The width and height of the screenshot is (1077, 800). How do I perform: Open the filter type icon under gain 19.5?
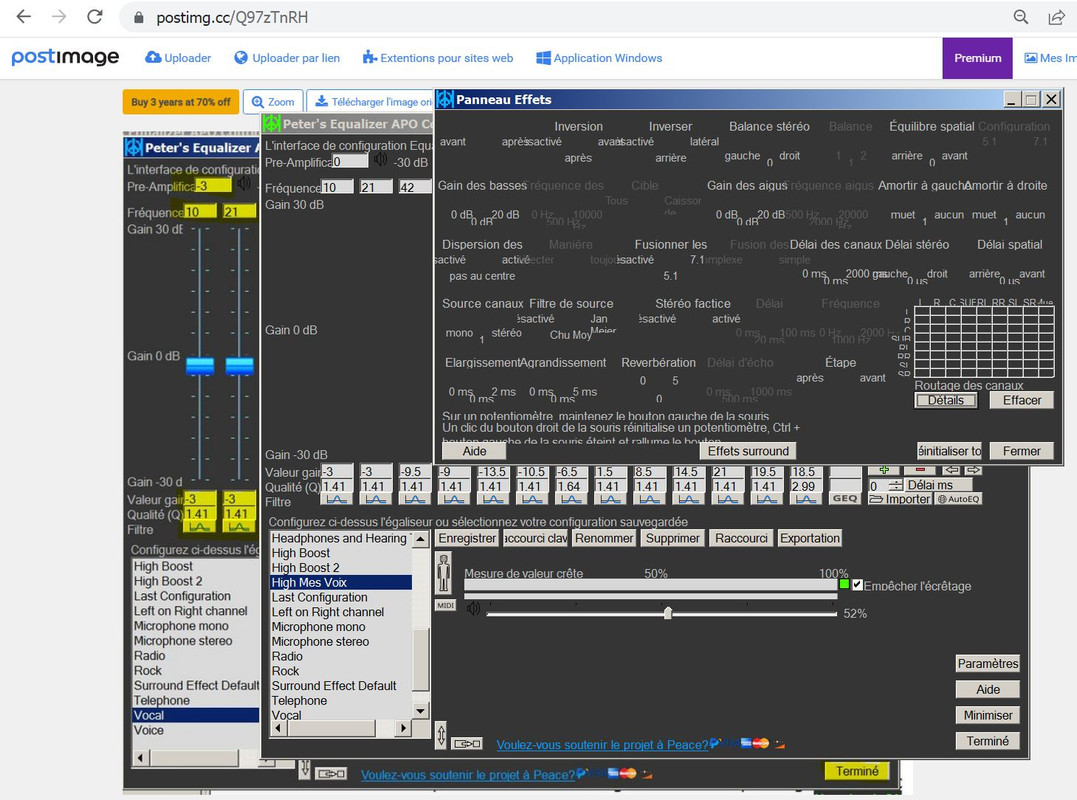767,500
